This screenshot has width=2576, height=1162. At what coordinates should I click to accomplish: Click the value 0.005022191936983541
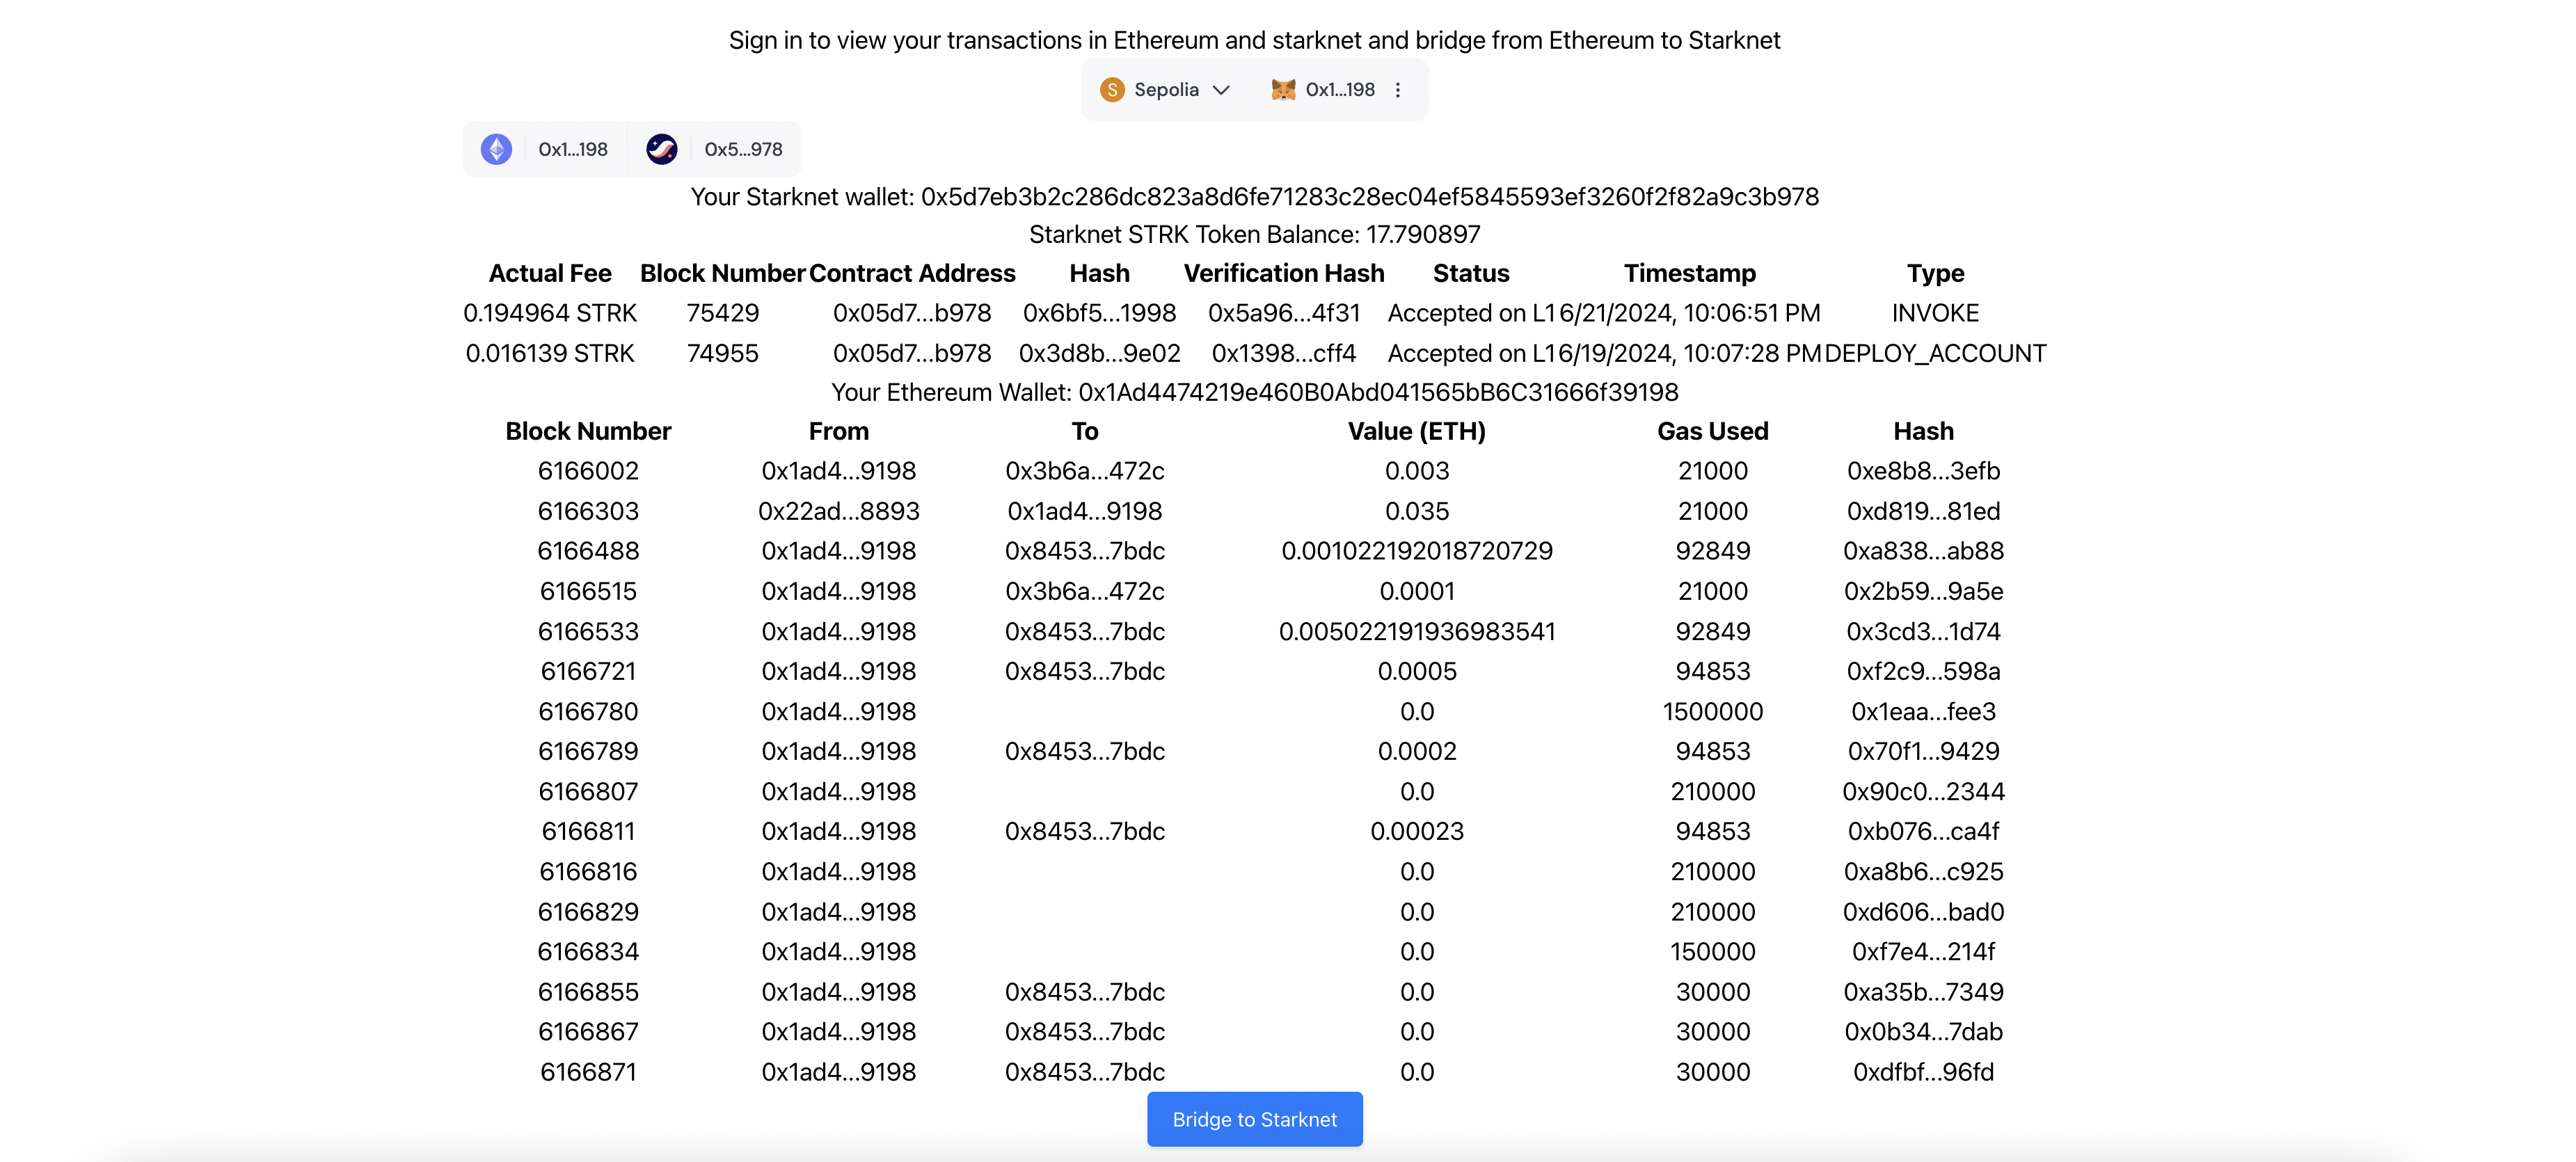click(x=1416, y=631)
